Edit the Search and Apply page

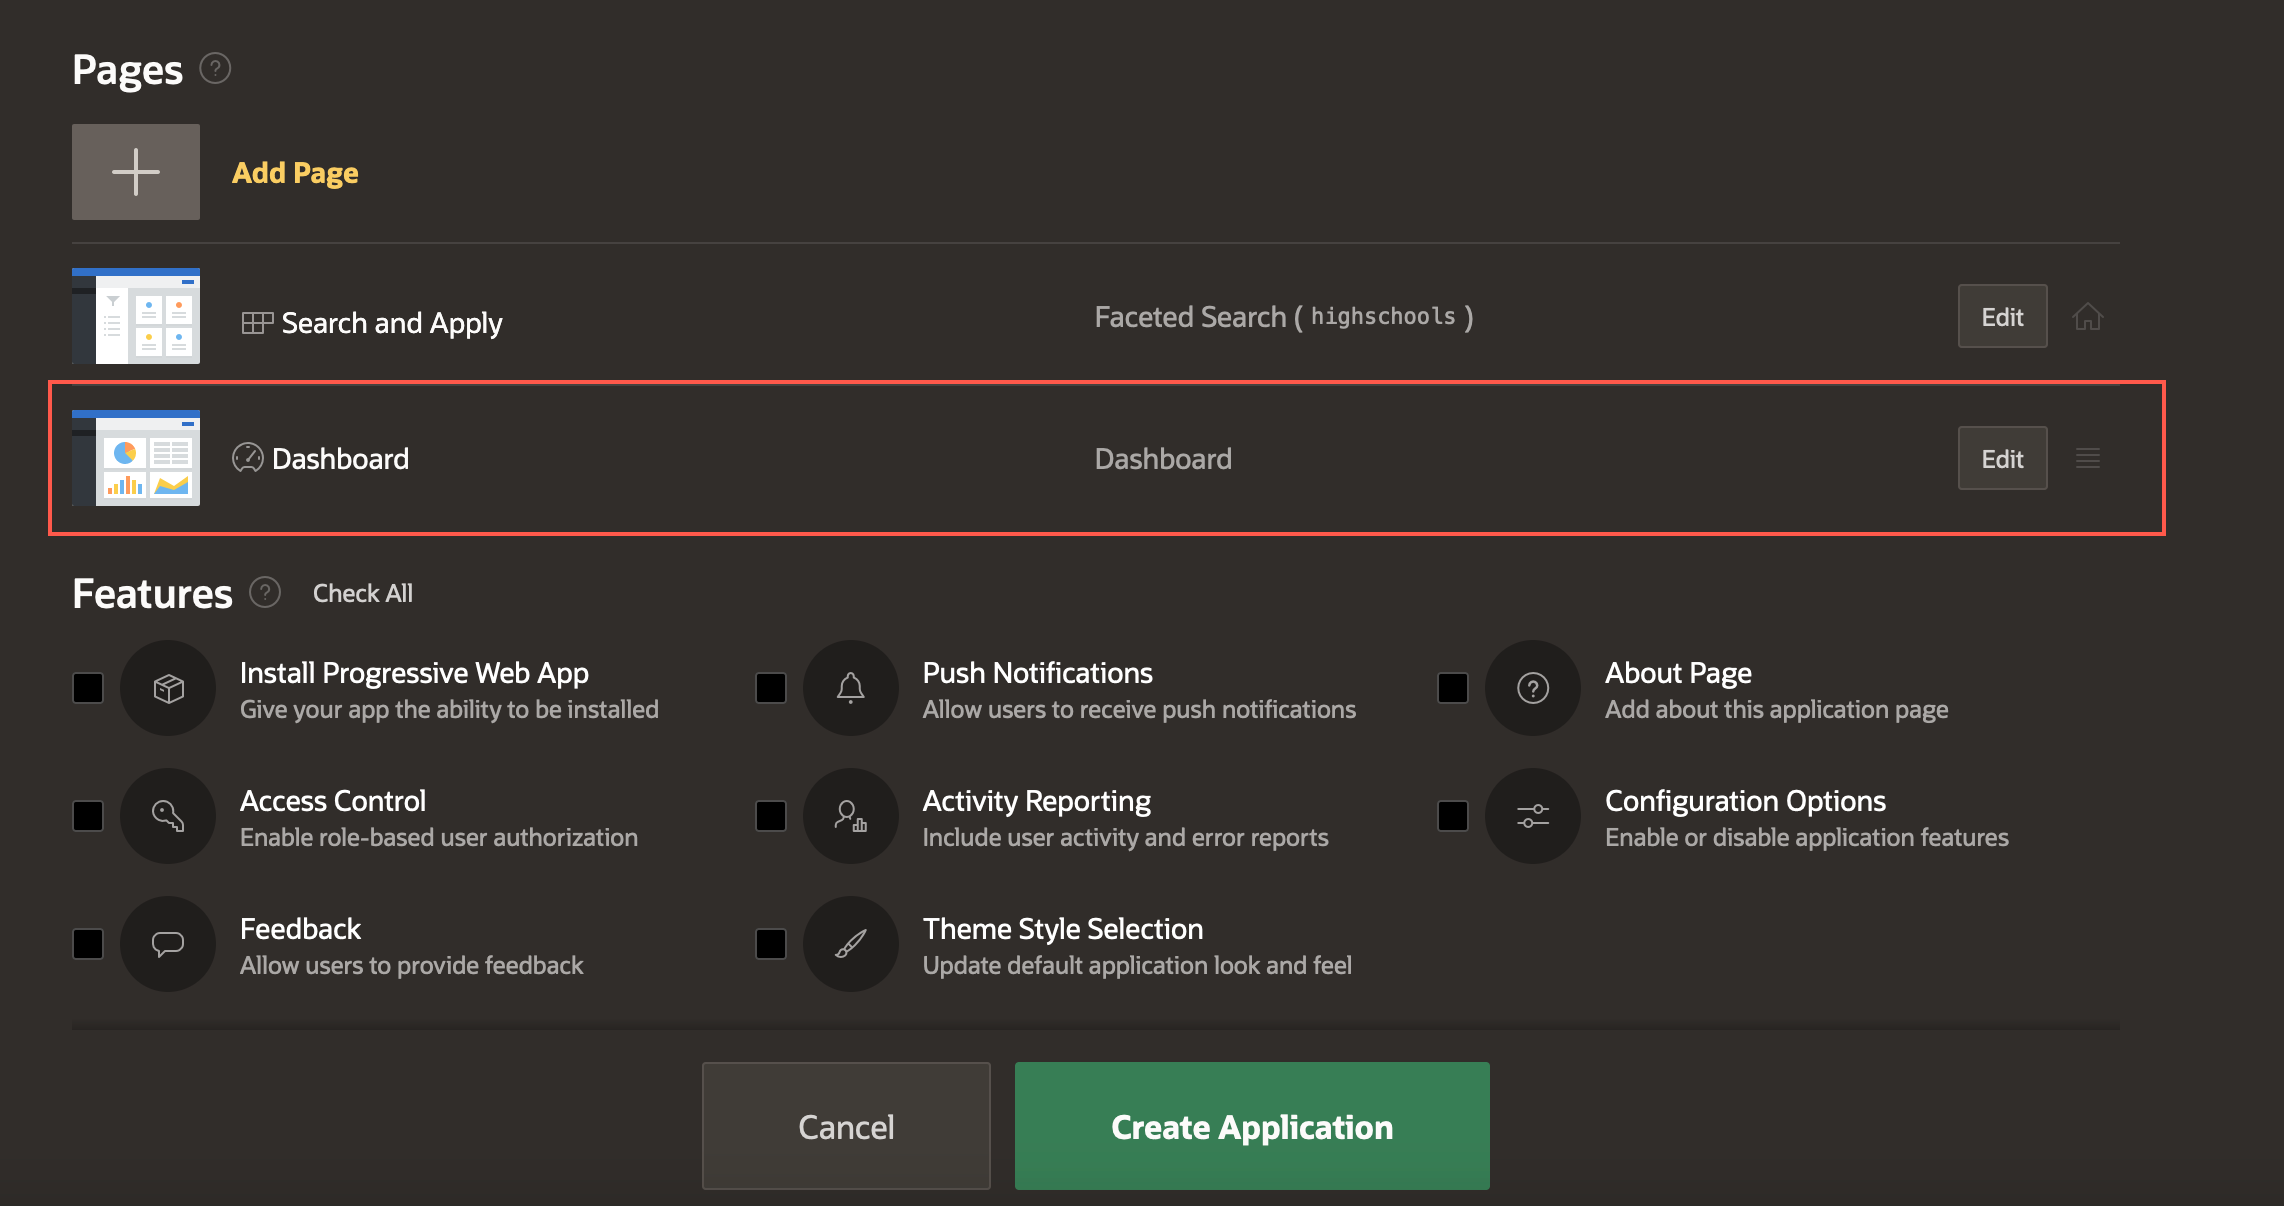click(2002, 317)
